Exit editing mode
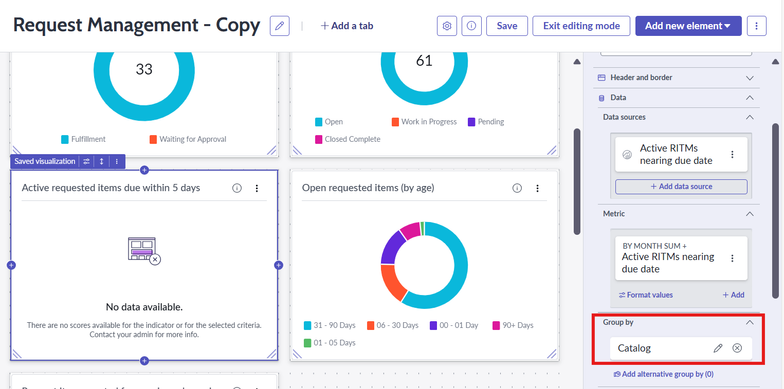Screen dimensions: 784x389 click(x=582, y=26)
